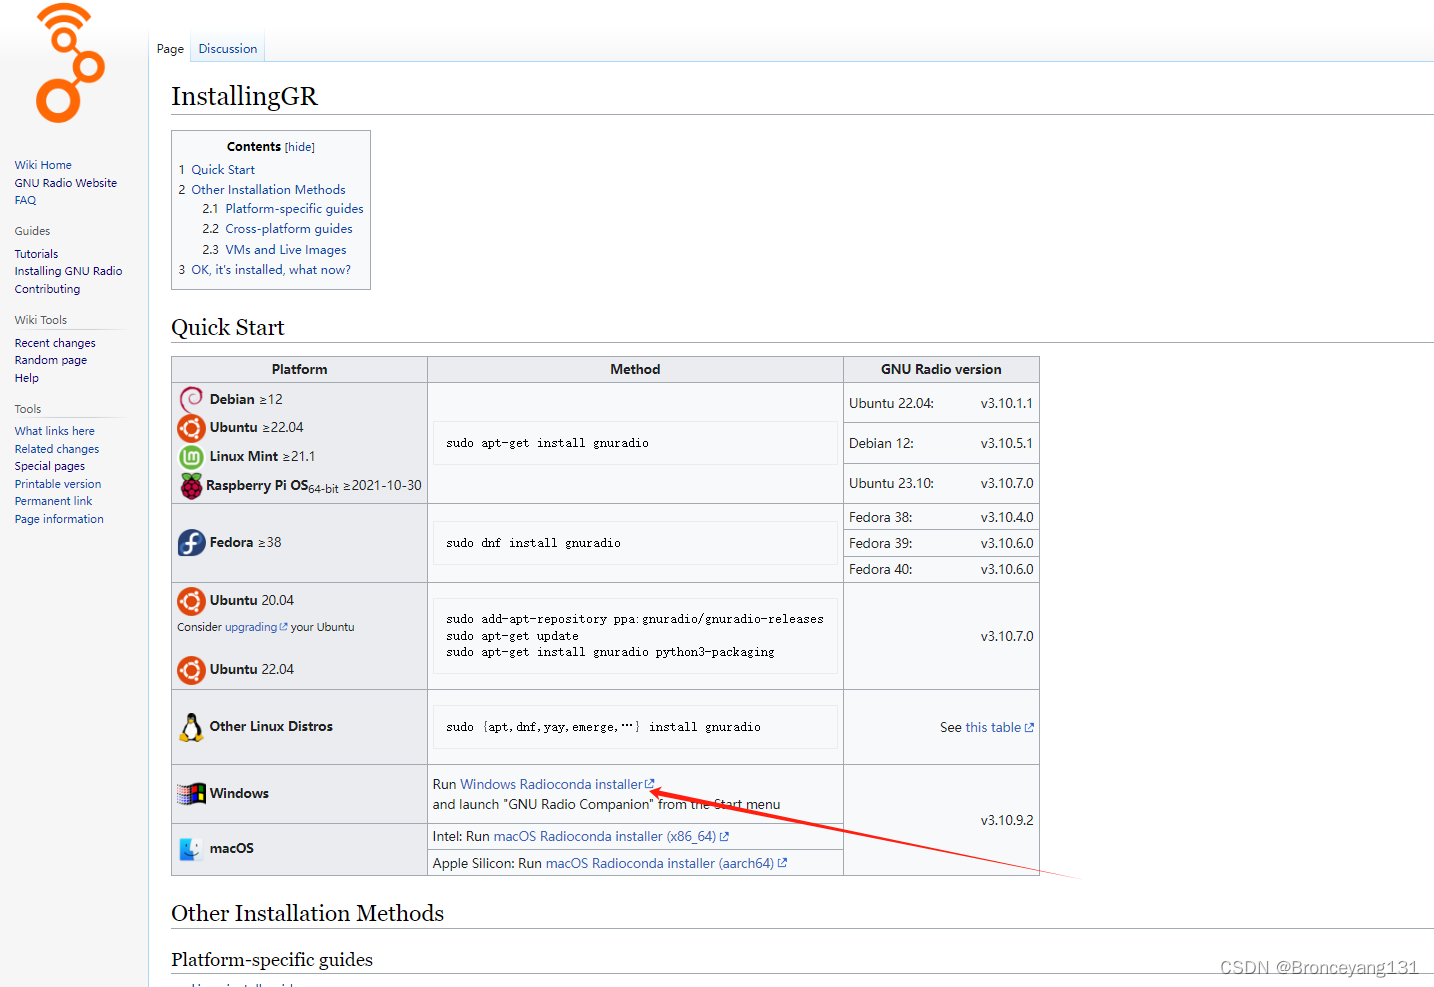The height and width of the screenshot is (987, 1434).
Task: Go to Wiki Home
Action: 43,165
